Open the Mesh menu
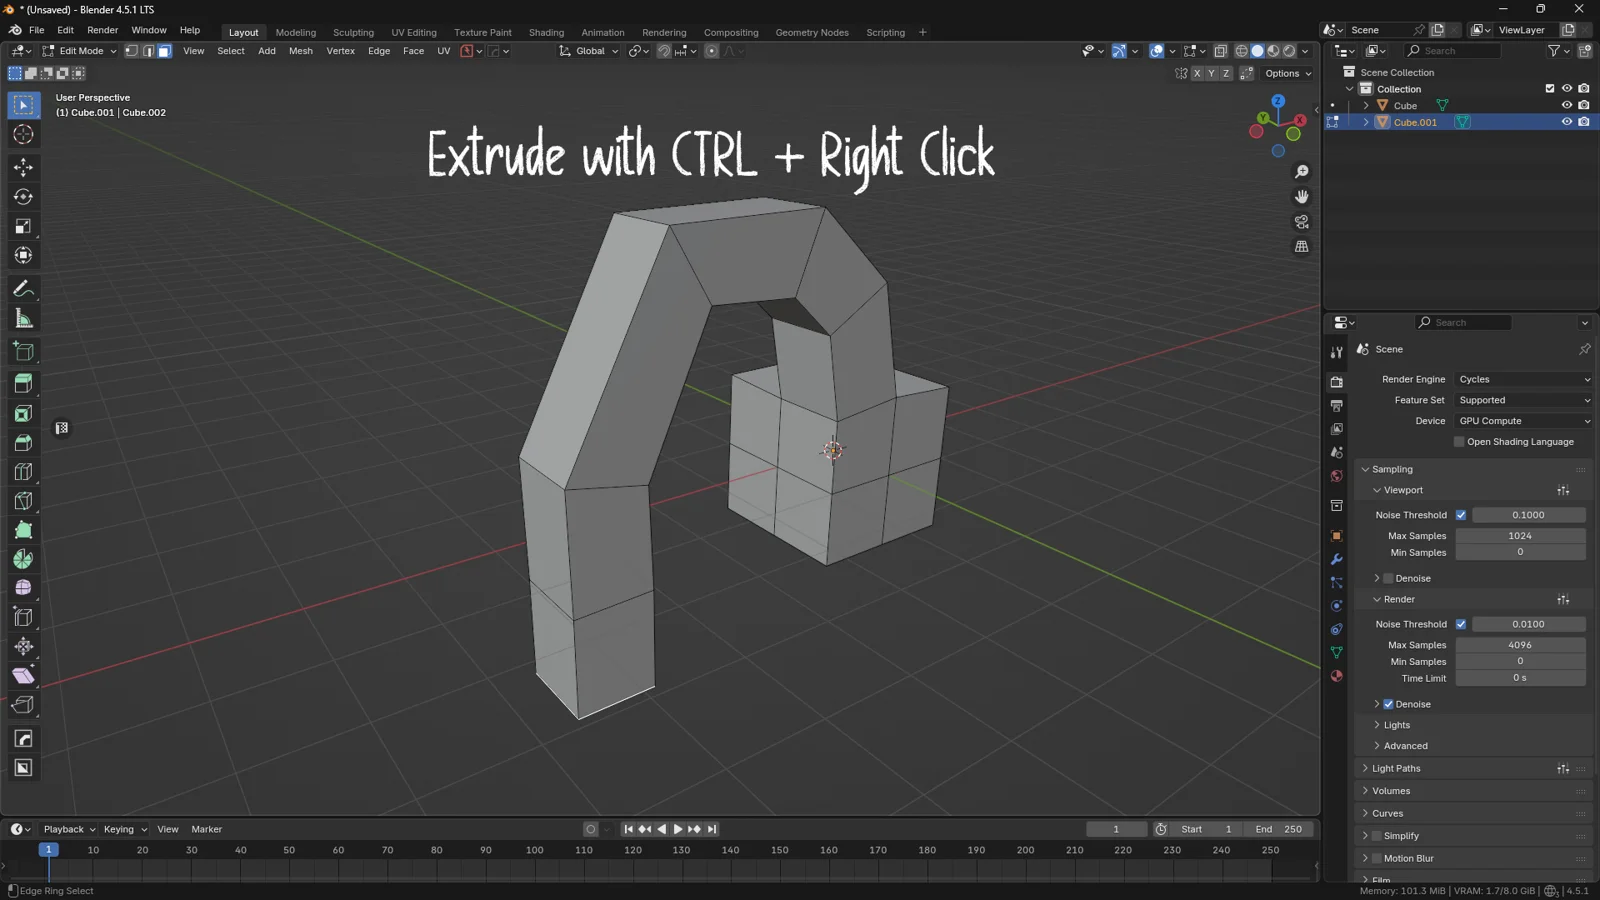 click(300, 51)
